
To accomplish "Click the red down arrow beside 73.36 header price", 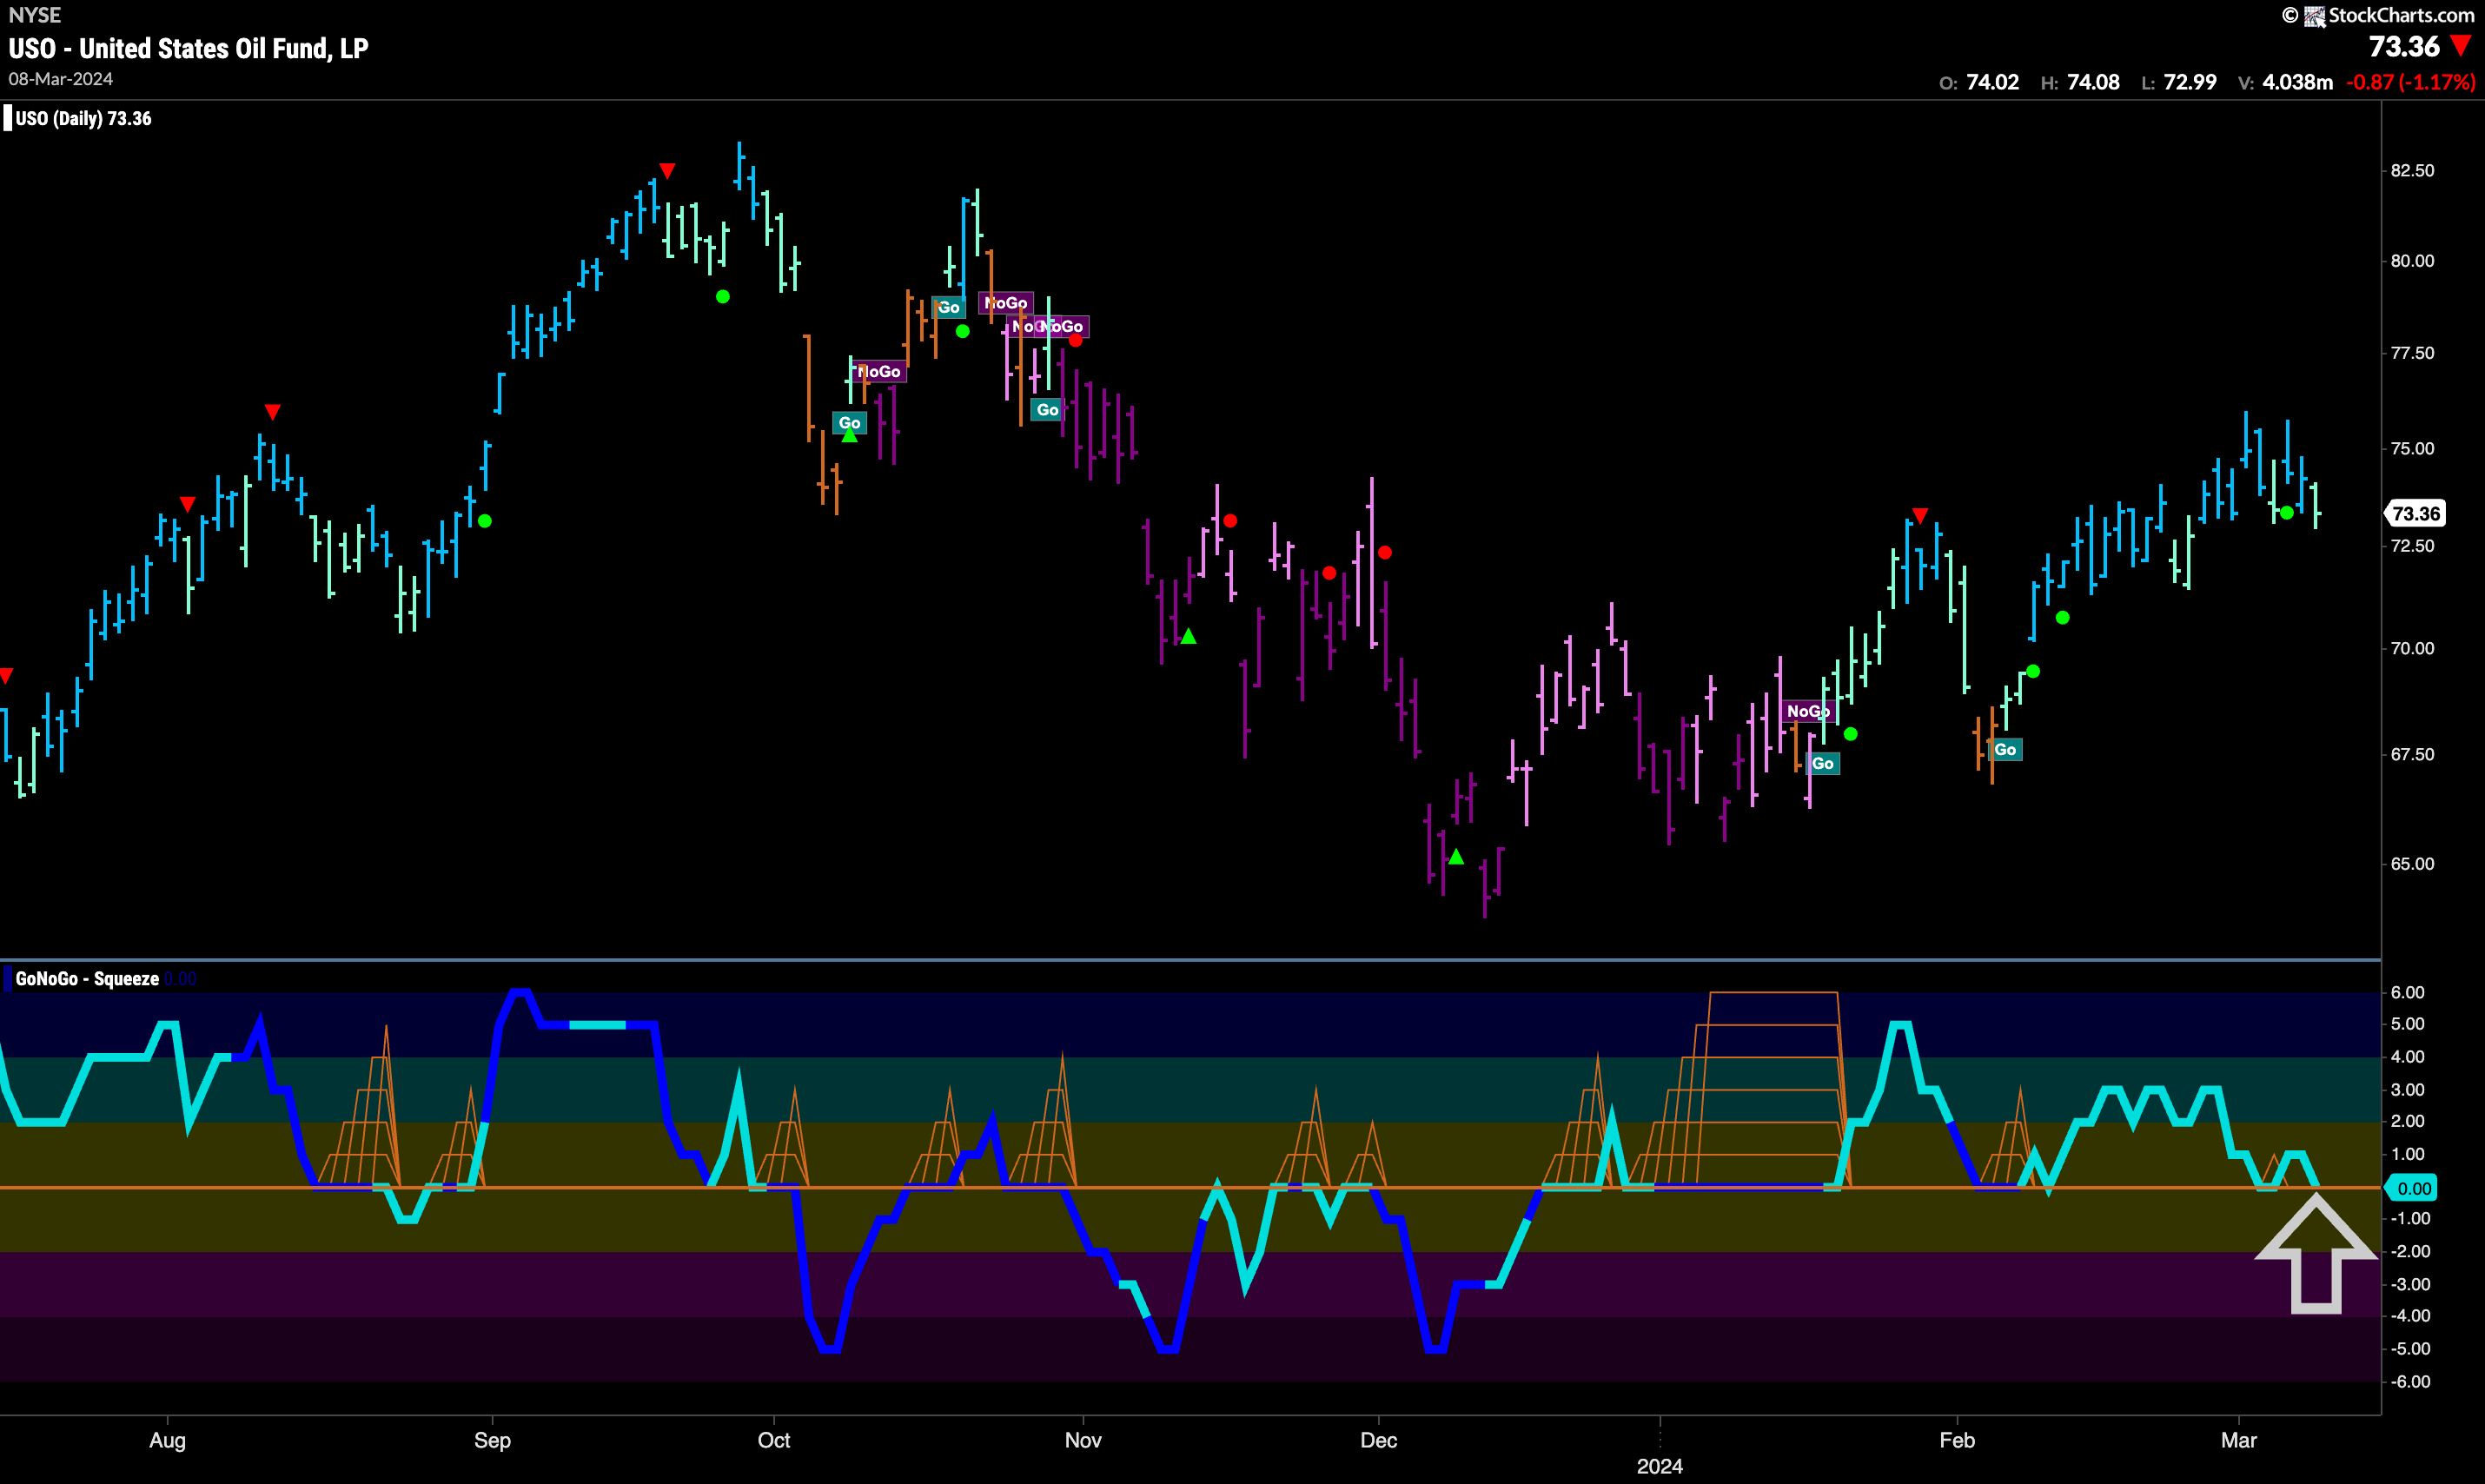I will coord(2461,47).
